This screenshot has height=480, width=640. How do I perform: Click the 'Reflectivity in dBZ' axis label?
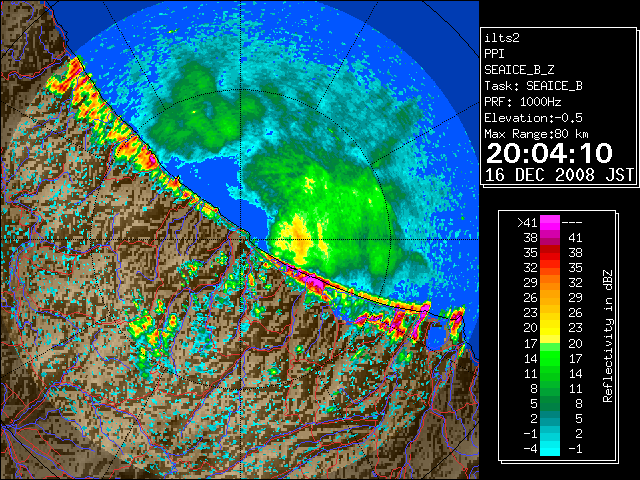pos(608,336)
